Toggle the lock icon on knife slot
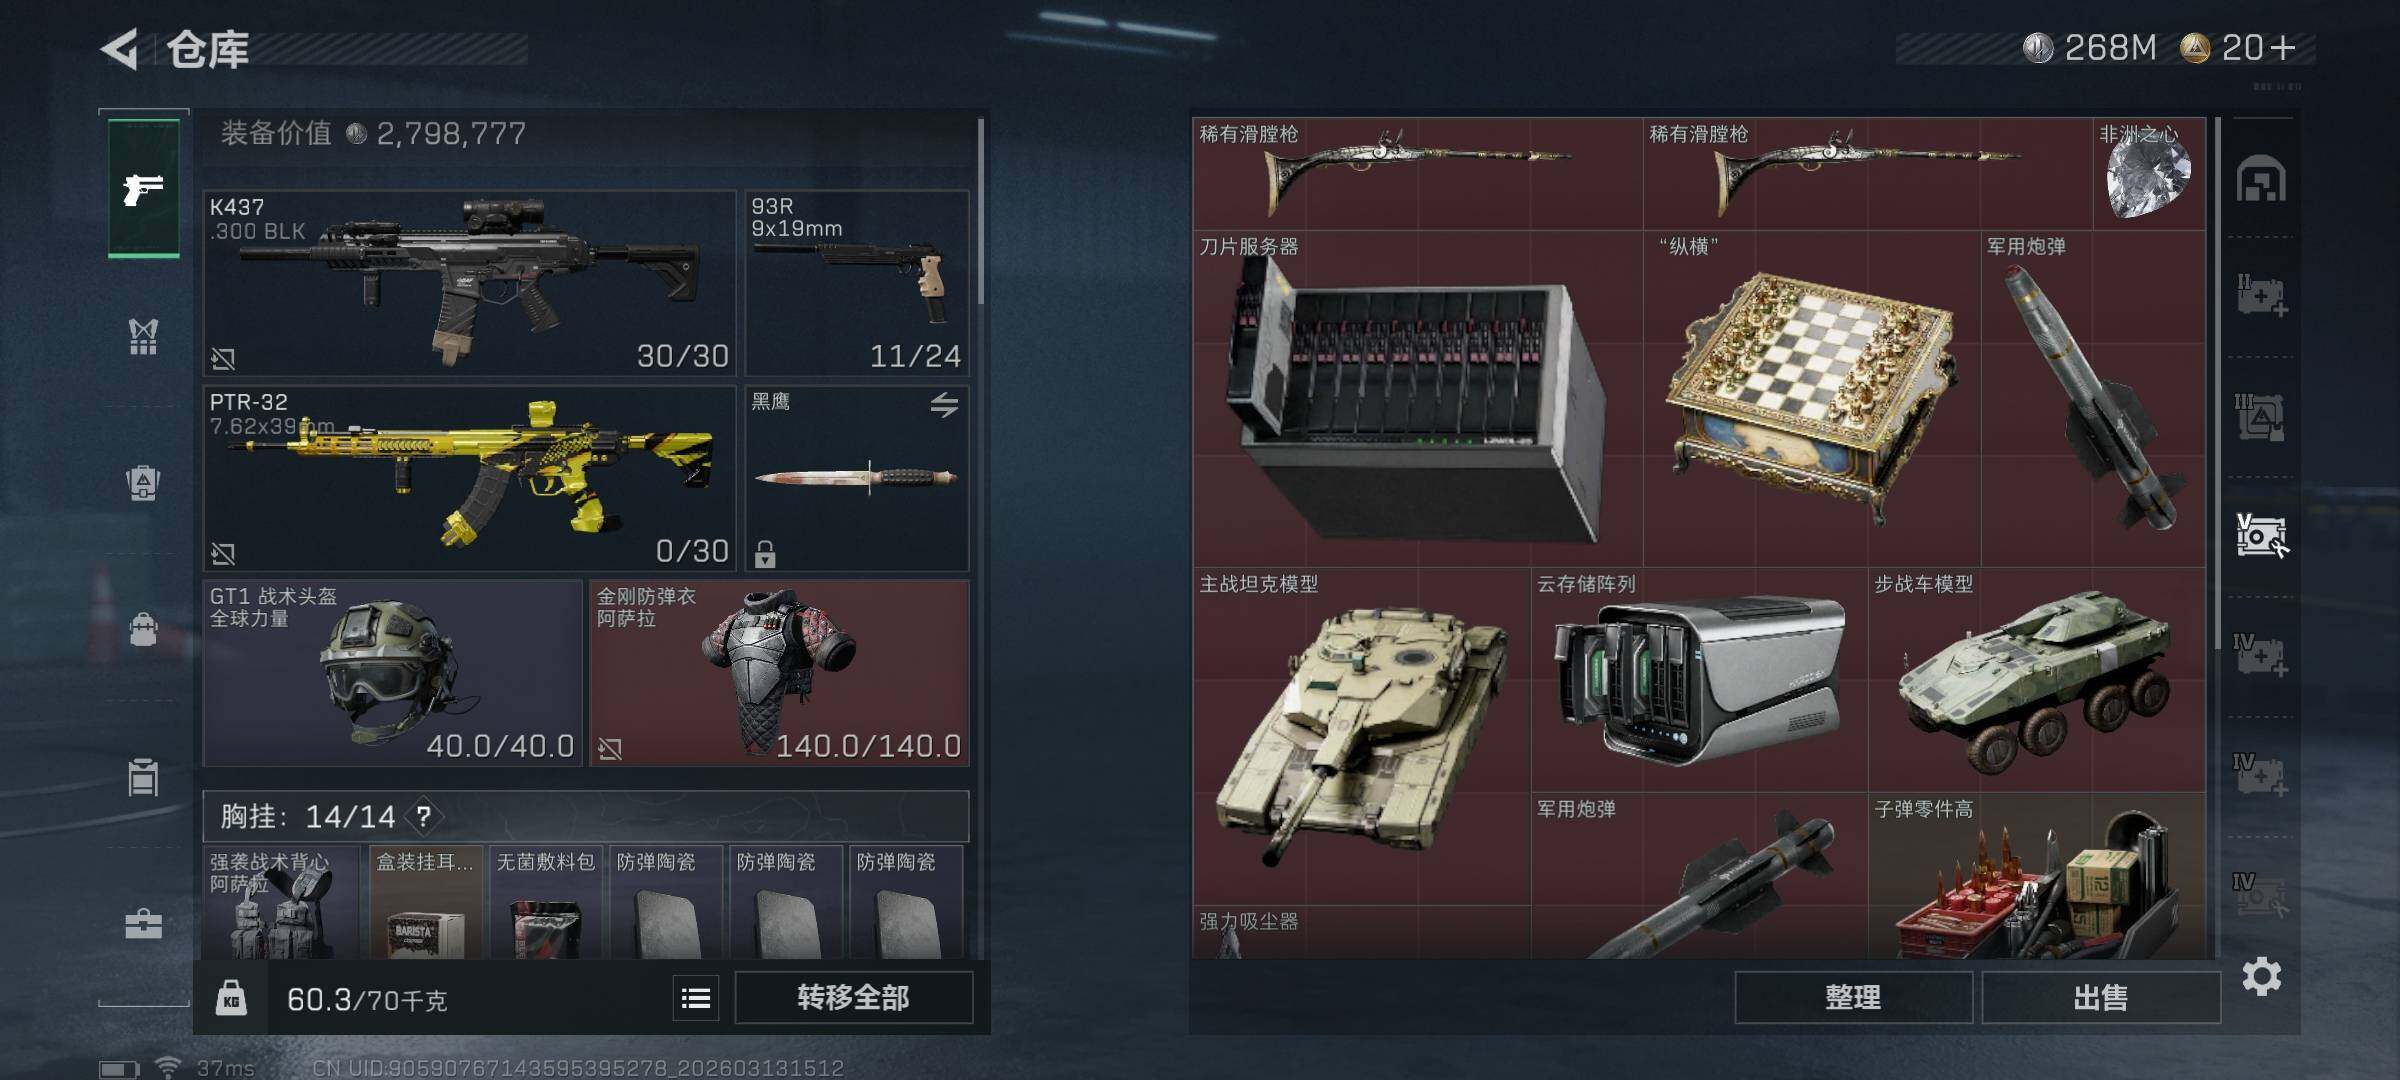This screenshot has width=2400, height=1080. click(765, 553)
